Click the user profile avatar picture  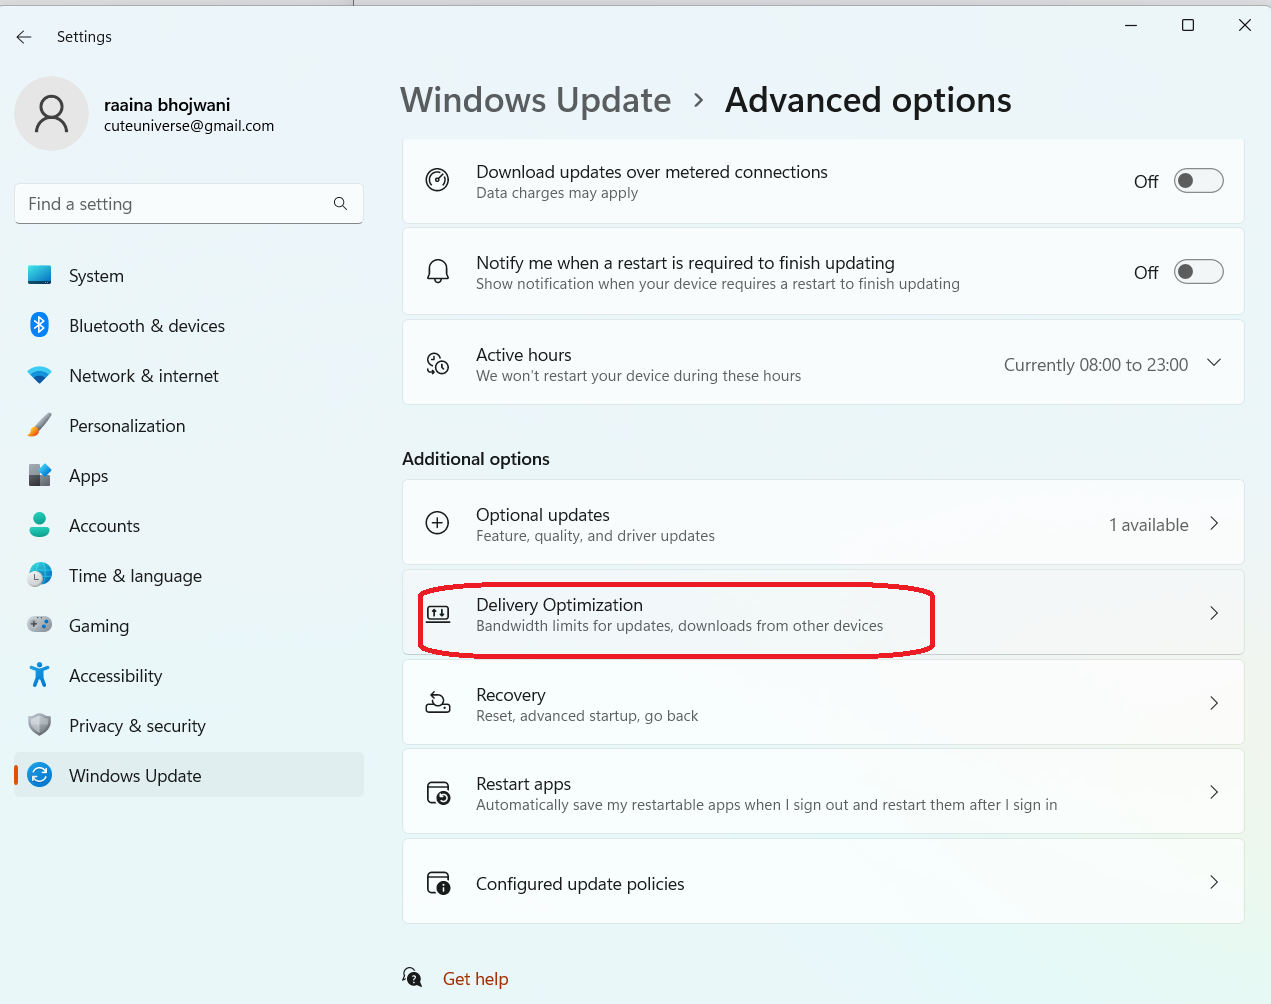(x=52, y=114)
